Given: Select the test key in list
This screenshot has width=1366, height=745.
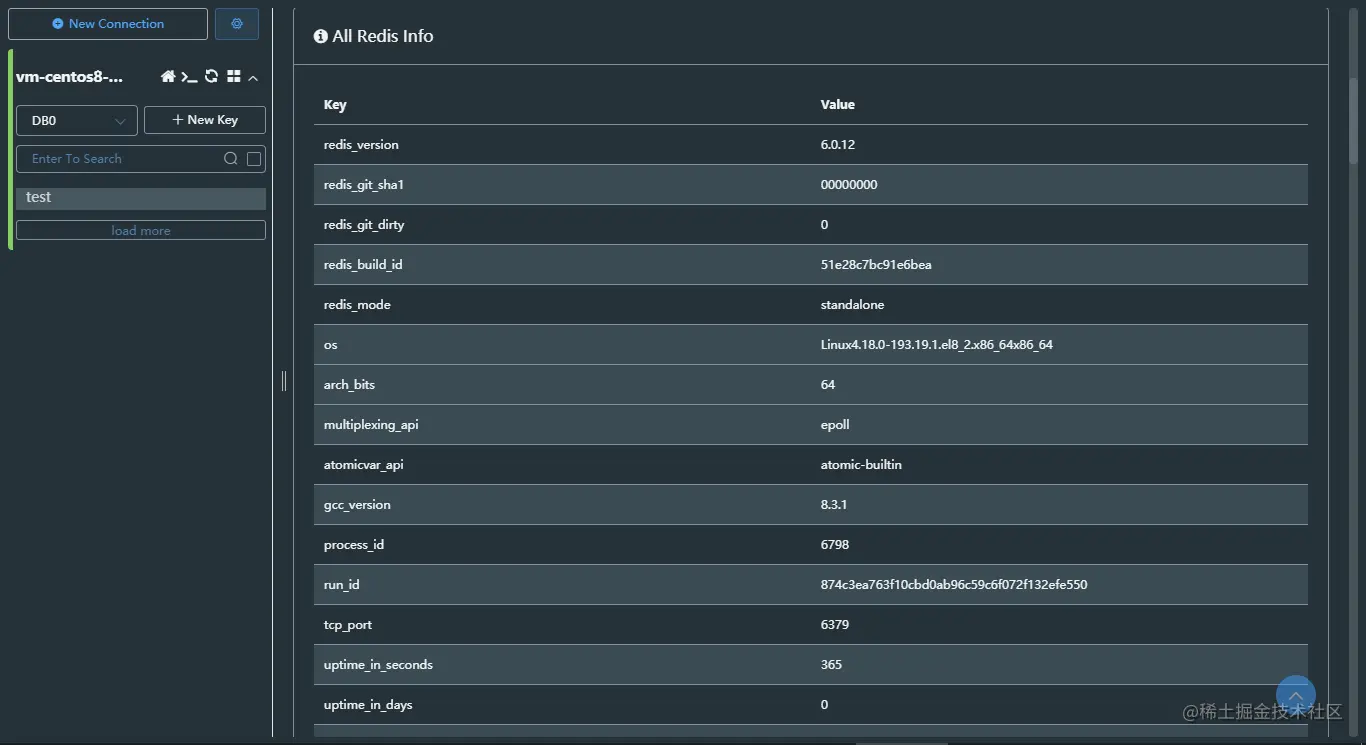Looking at the screenshot, I should tap(140, 198).
